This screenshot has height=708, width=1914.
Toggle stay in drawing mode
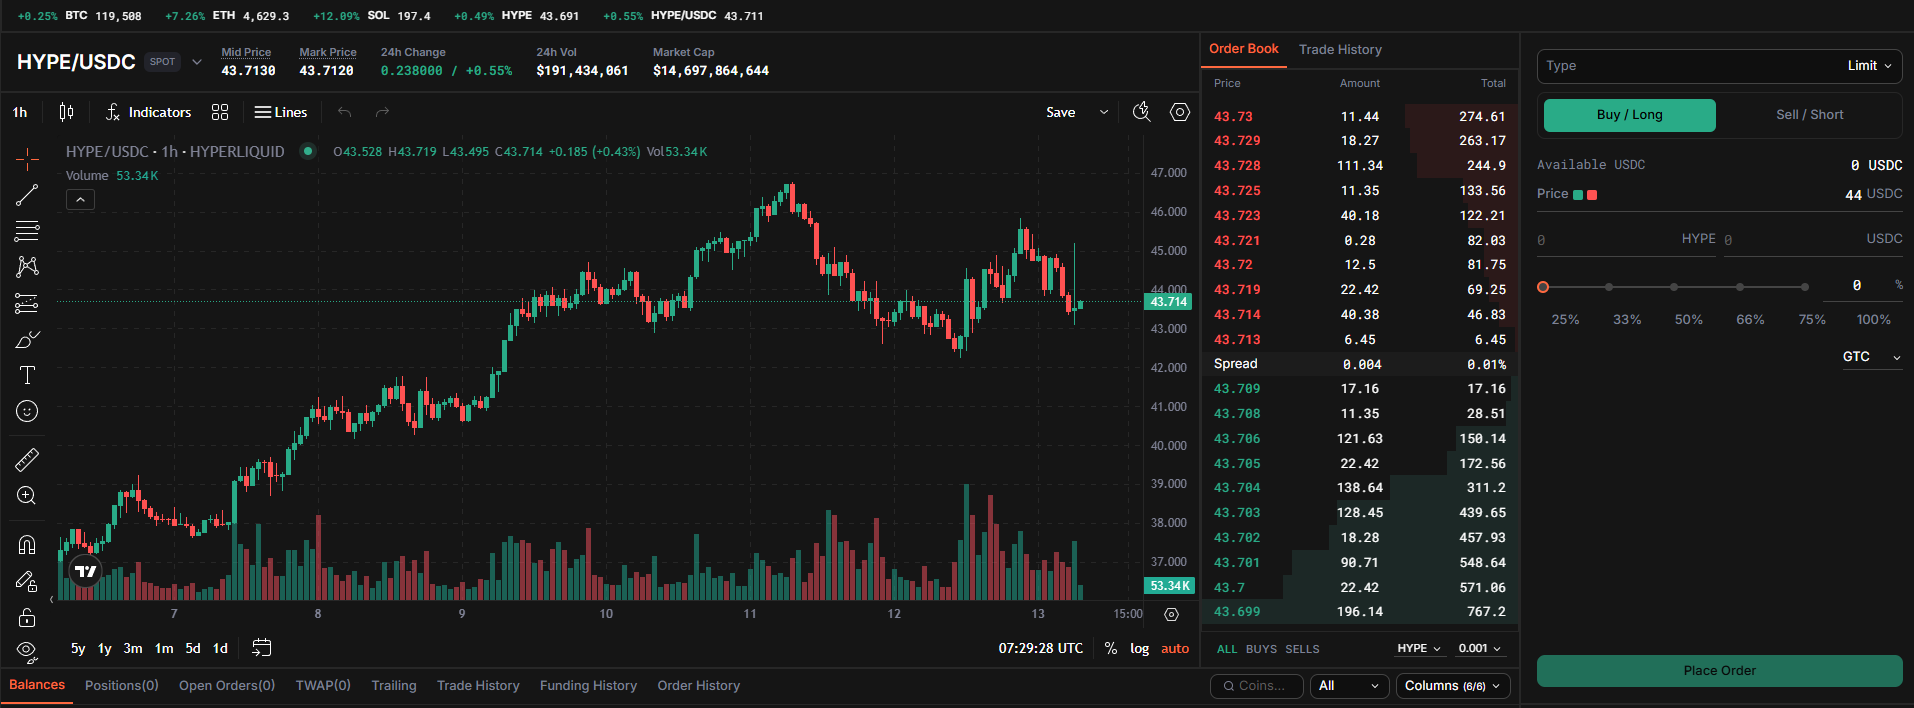27,581
